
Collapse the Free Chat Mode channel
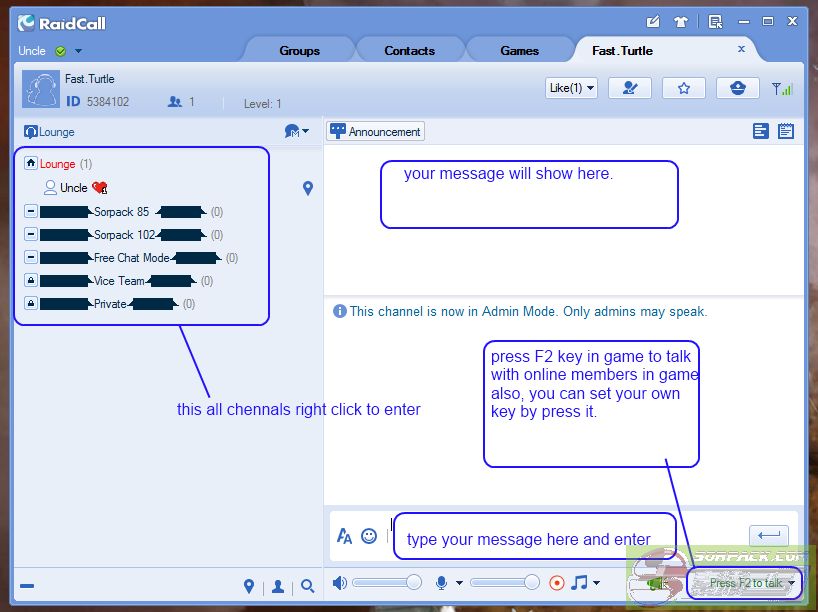(x=31, y=257)
